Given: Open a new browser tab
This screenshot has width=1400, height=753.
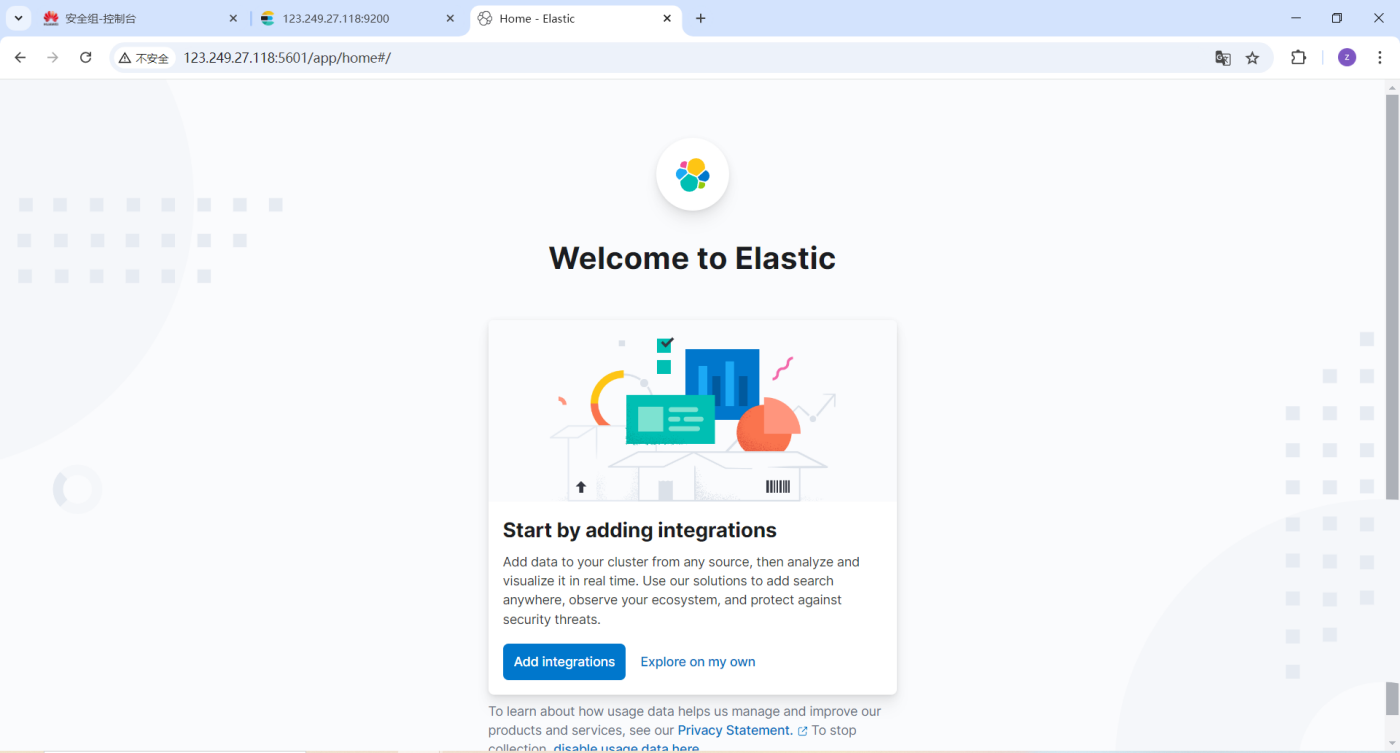Looking at the screenshot, I should [x=701, y=18].
